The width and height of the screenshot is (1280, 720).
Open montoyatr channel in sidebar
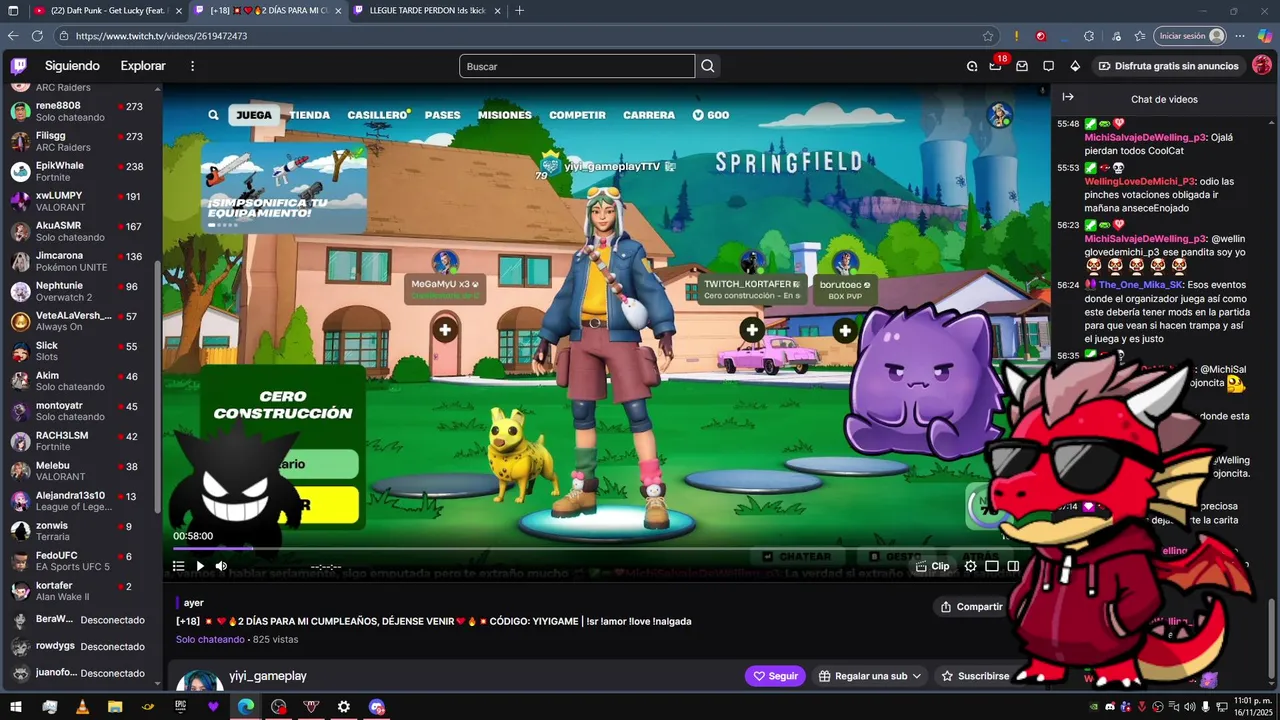pyautogui.click(x=78, y=411)
